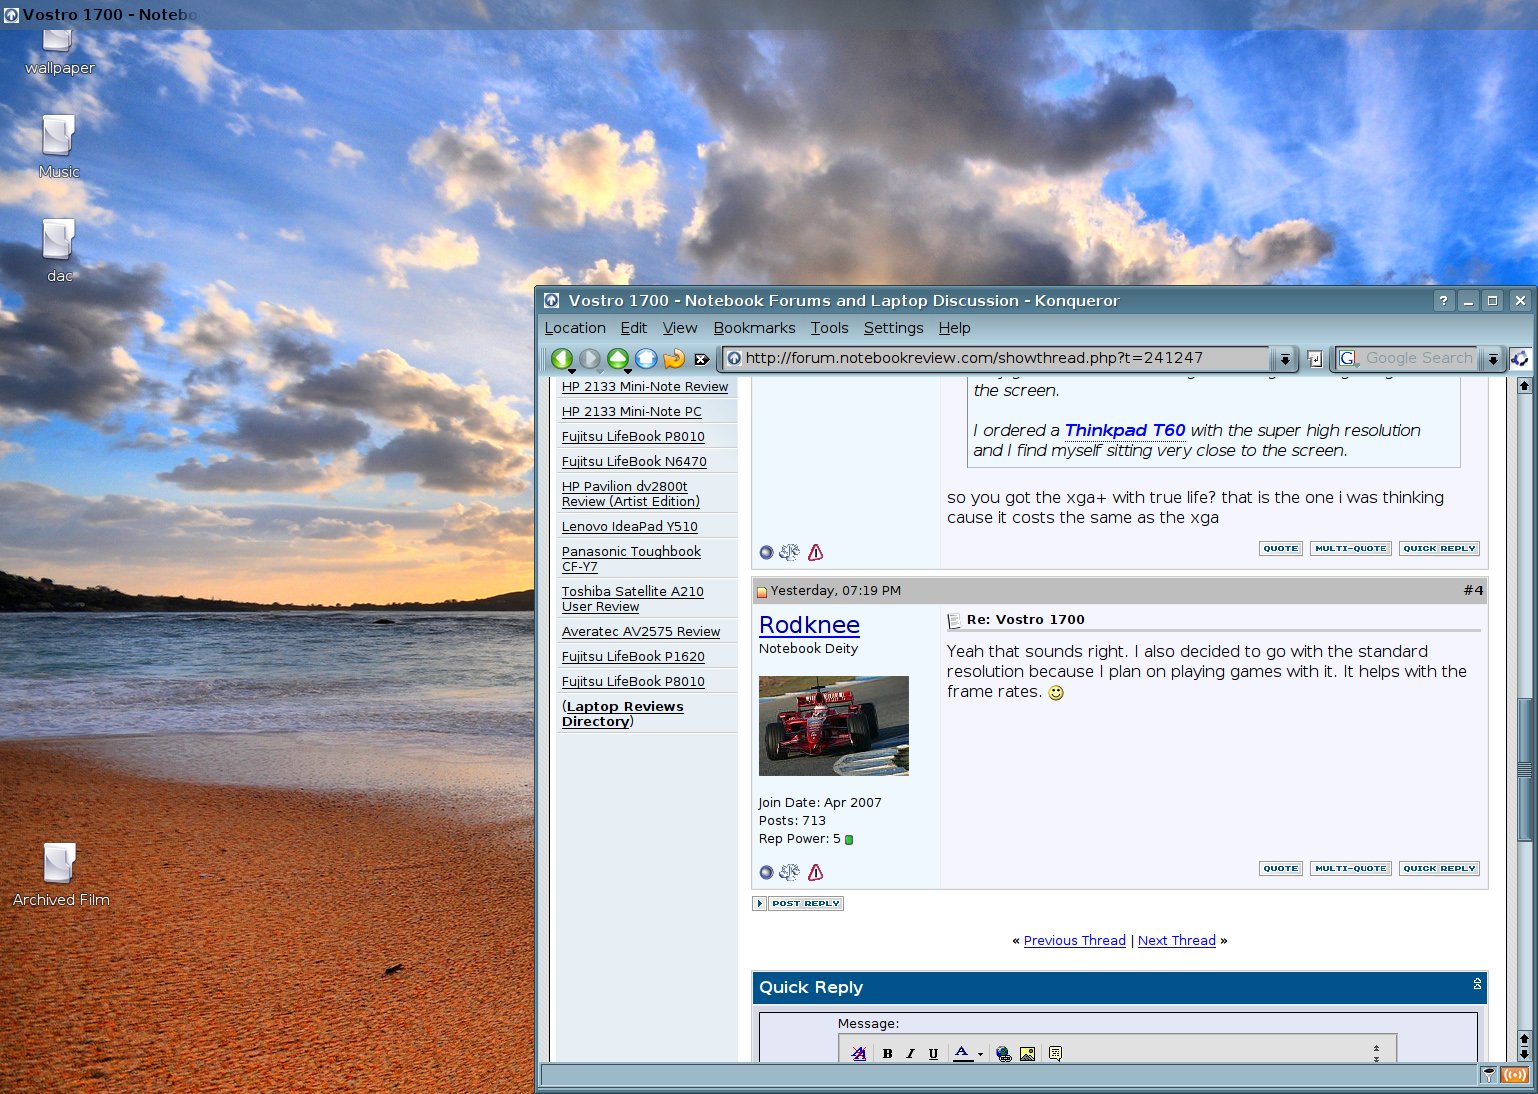Open the Edit menu

[x=634, y=328]
